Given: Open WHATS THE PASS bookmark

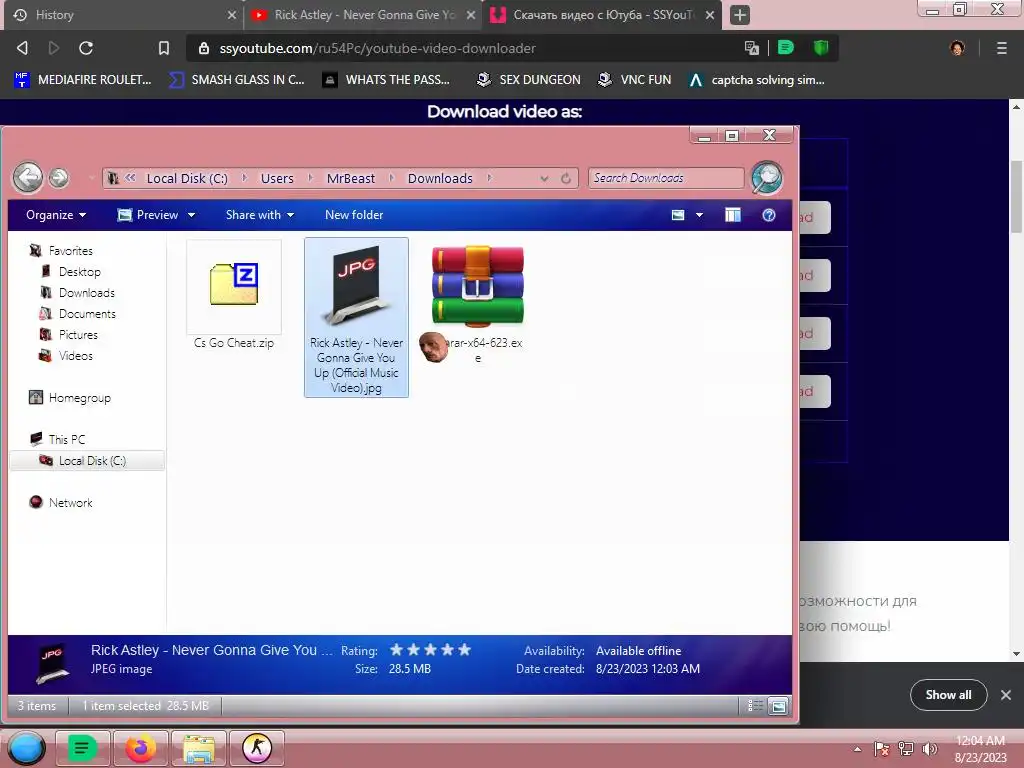Looking at the screenshot, I should click(387, 80).
